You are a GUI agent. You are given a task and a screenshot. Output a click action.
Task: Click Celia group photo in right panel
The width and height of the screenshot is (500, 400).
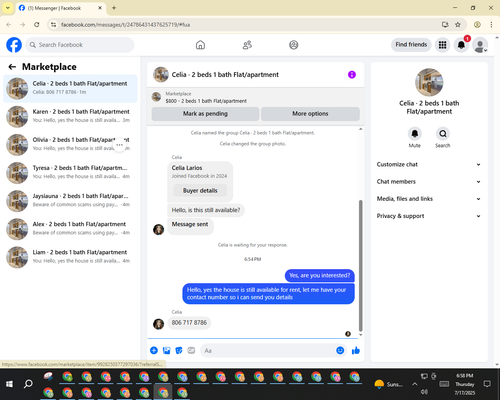pos(429,82)
